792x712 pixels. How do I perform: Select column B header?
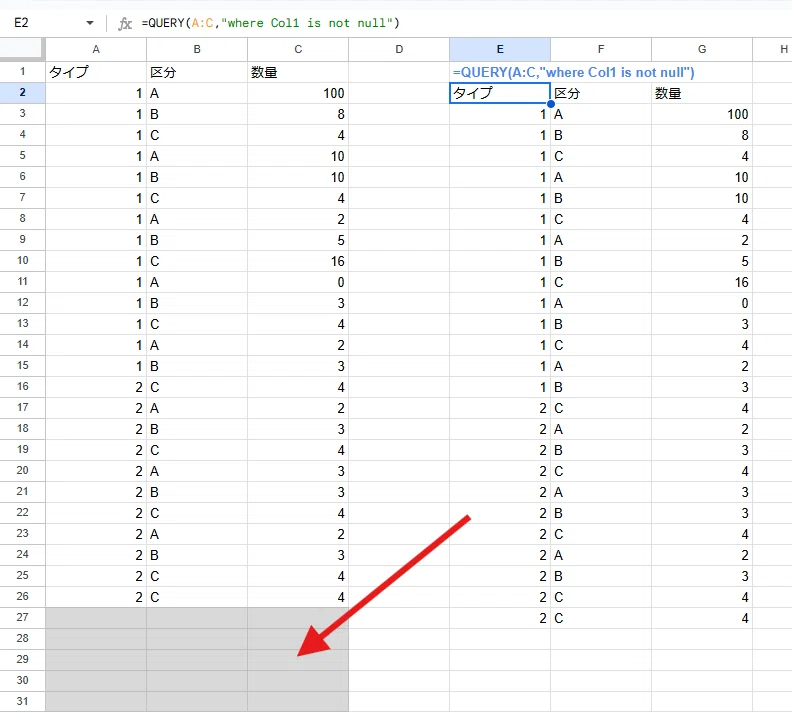pos(197,49)
